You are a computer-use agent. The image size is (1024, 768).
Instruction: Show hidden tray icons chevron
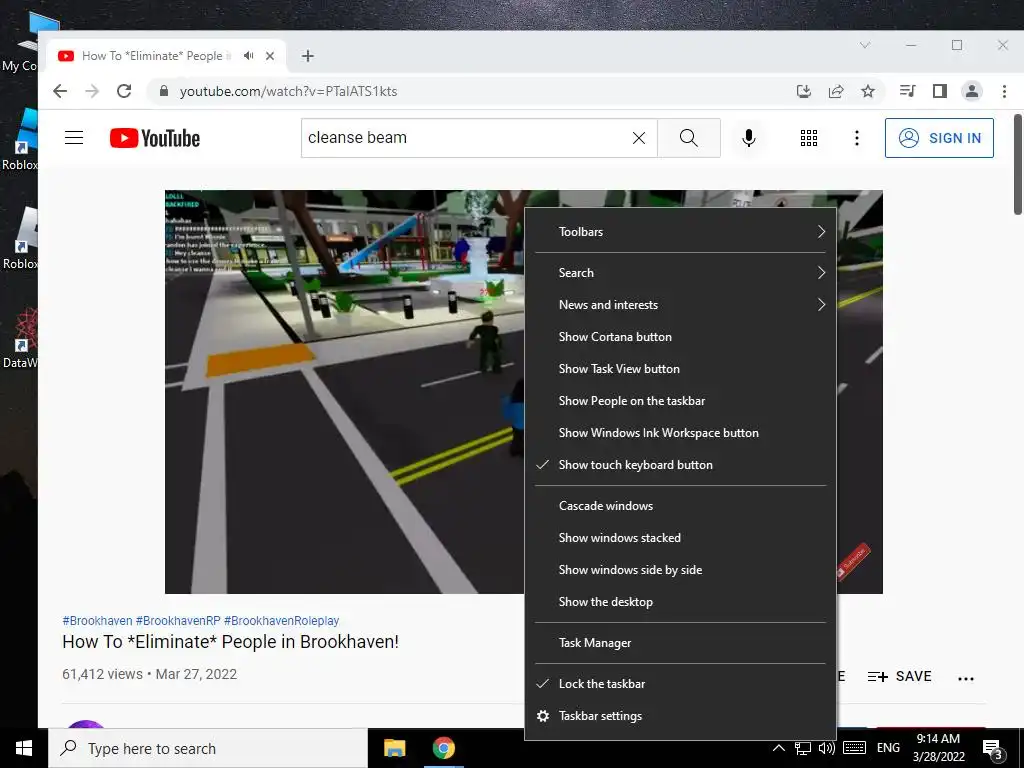coord(778,748)
